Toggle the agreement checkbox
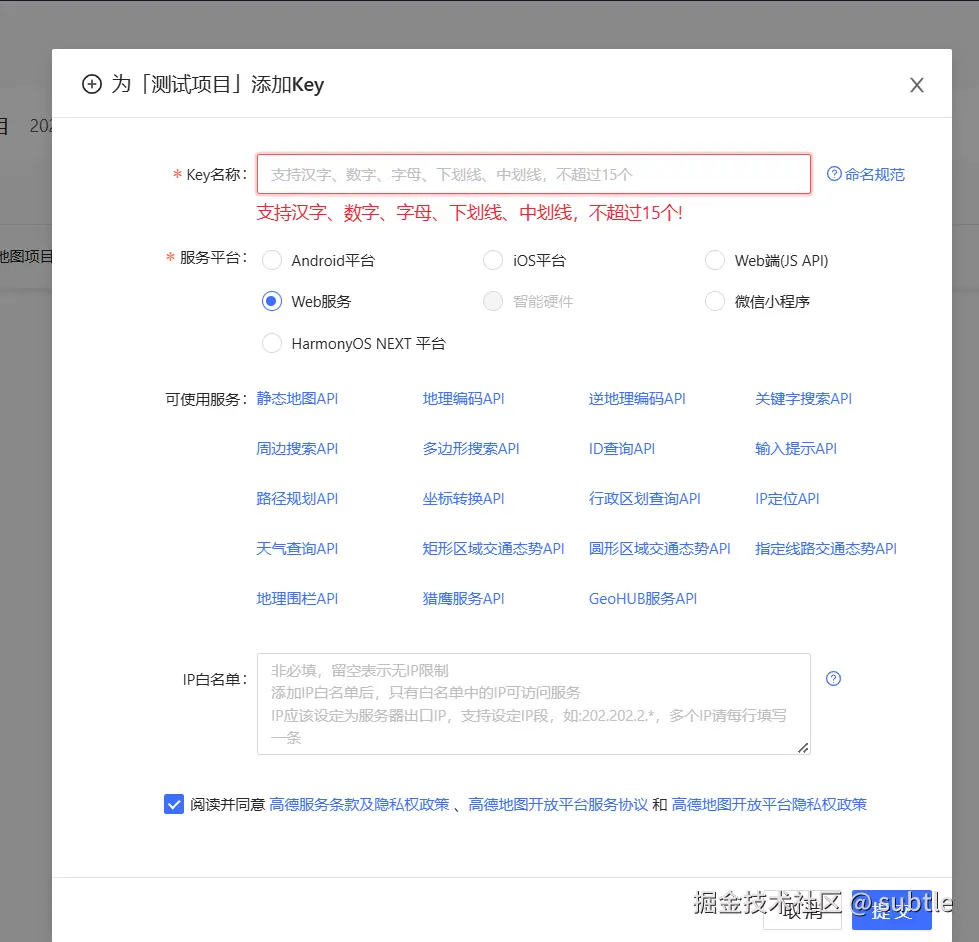The width and height of the screenshot is (979, 942). [174, 804]
